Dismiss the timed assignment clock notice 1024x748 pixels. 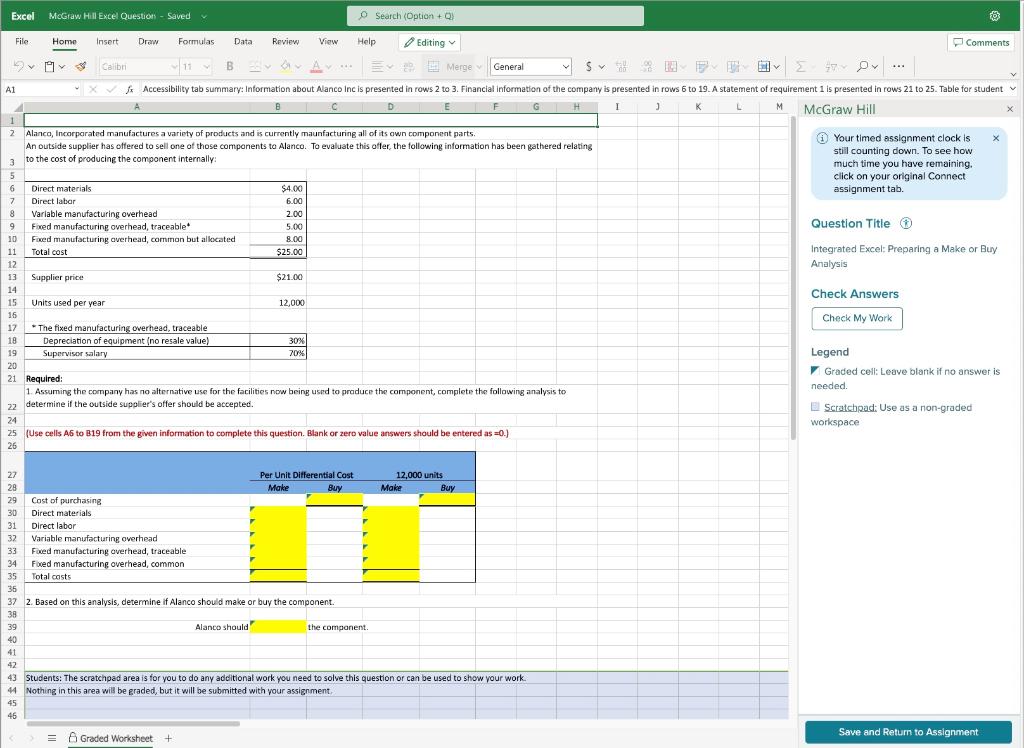pyautogui.click(x=995, y=138)
